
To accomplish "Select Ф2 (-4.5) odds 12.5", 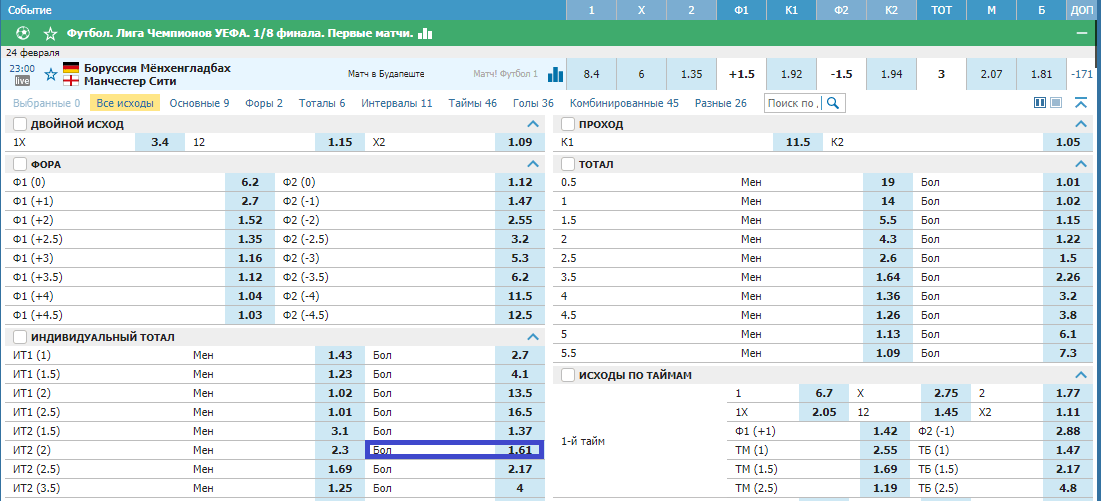I will click(520, 315).
